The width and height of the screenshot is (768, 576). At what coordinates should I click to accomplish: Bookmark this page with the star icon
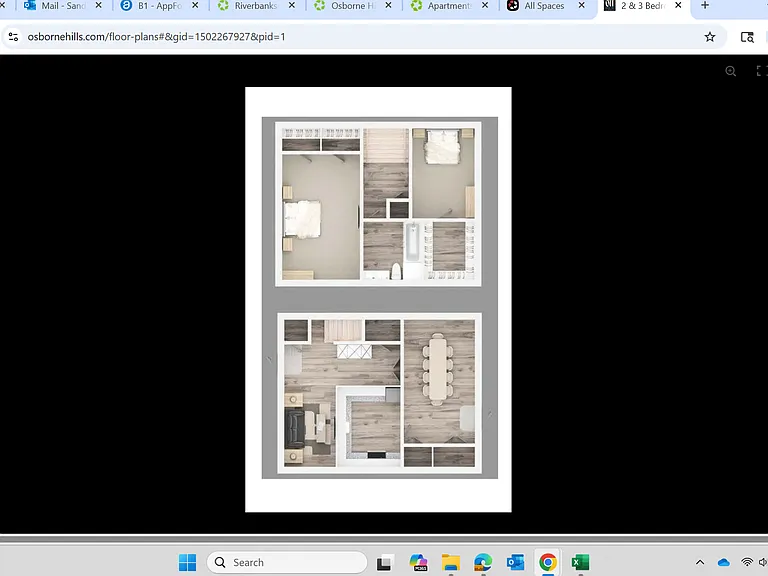(x=710, y=37)
